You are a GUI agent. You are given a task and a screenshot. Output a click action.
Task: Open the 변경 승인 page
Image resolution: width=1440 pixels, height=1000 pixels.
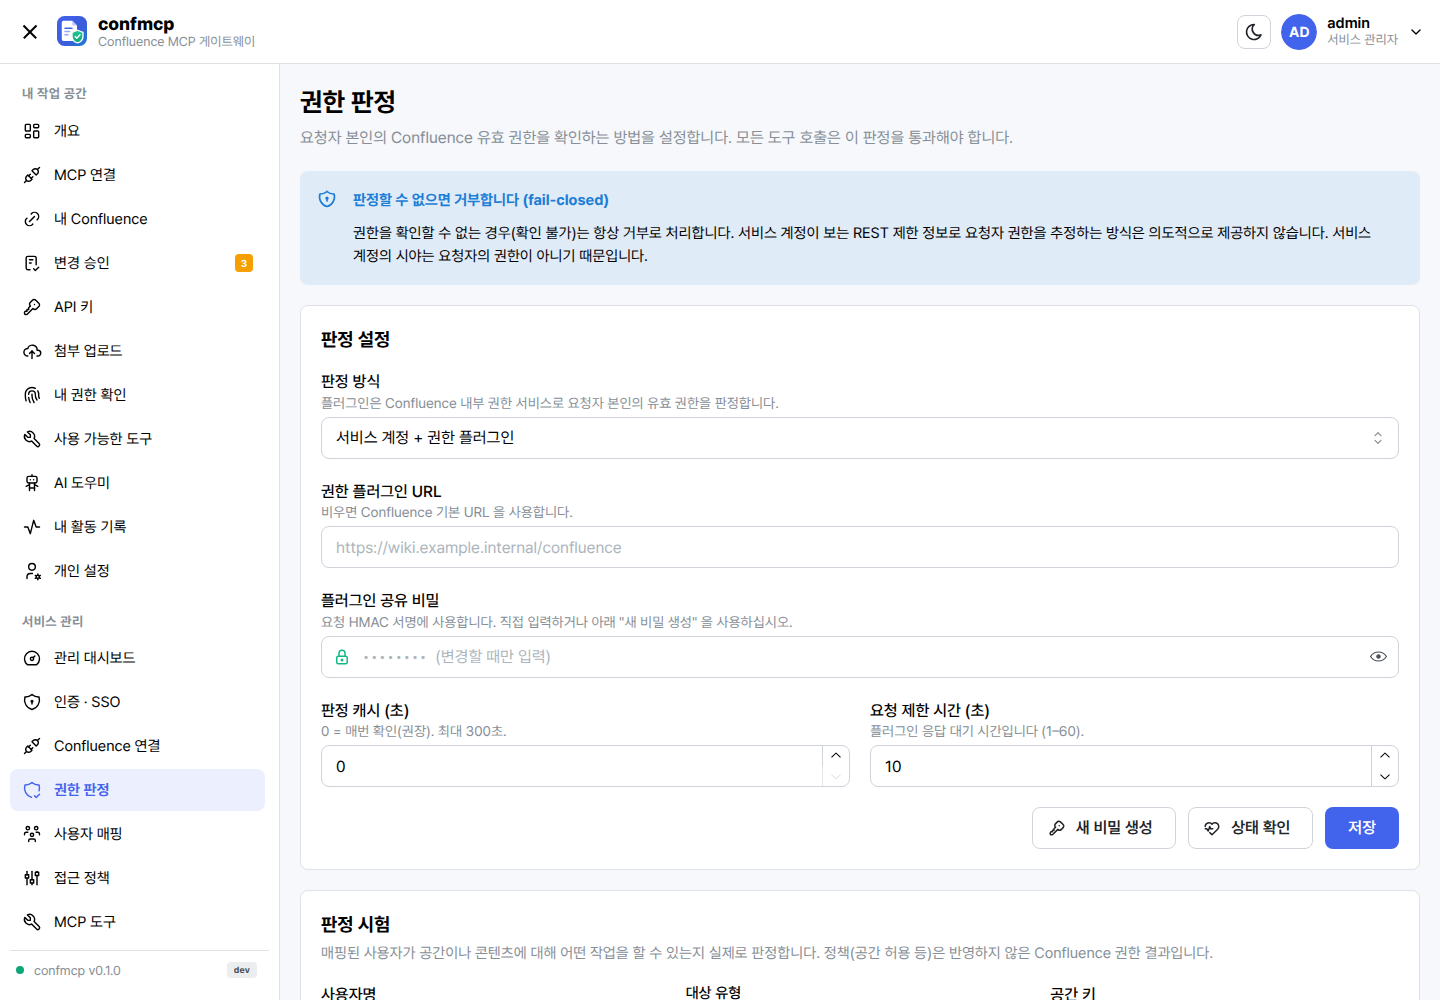tap(137, 263)
